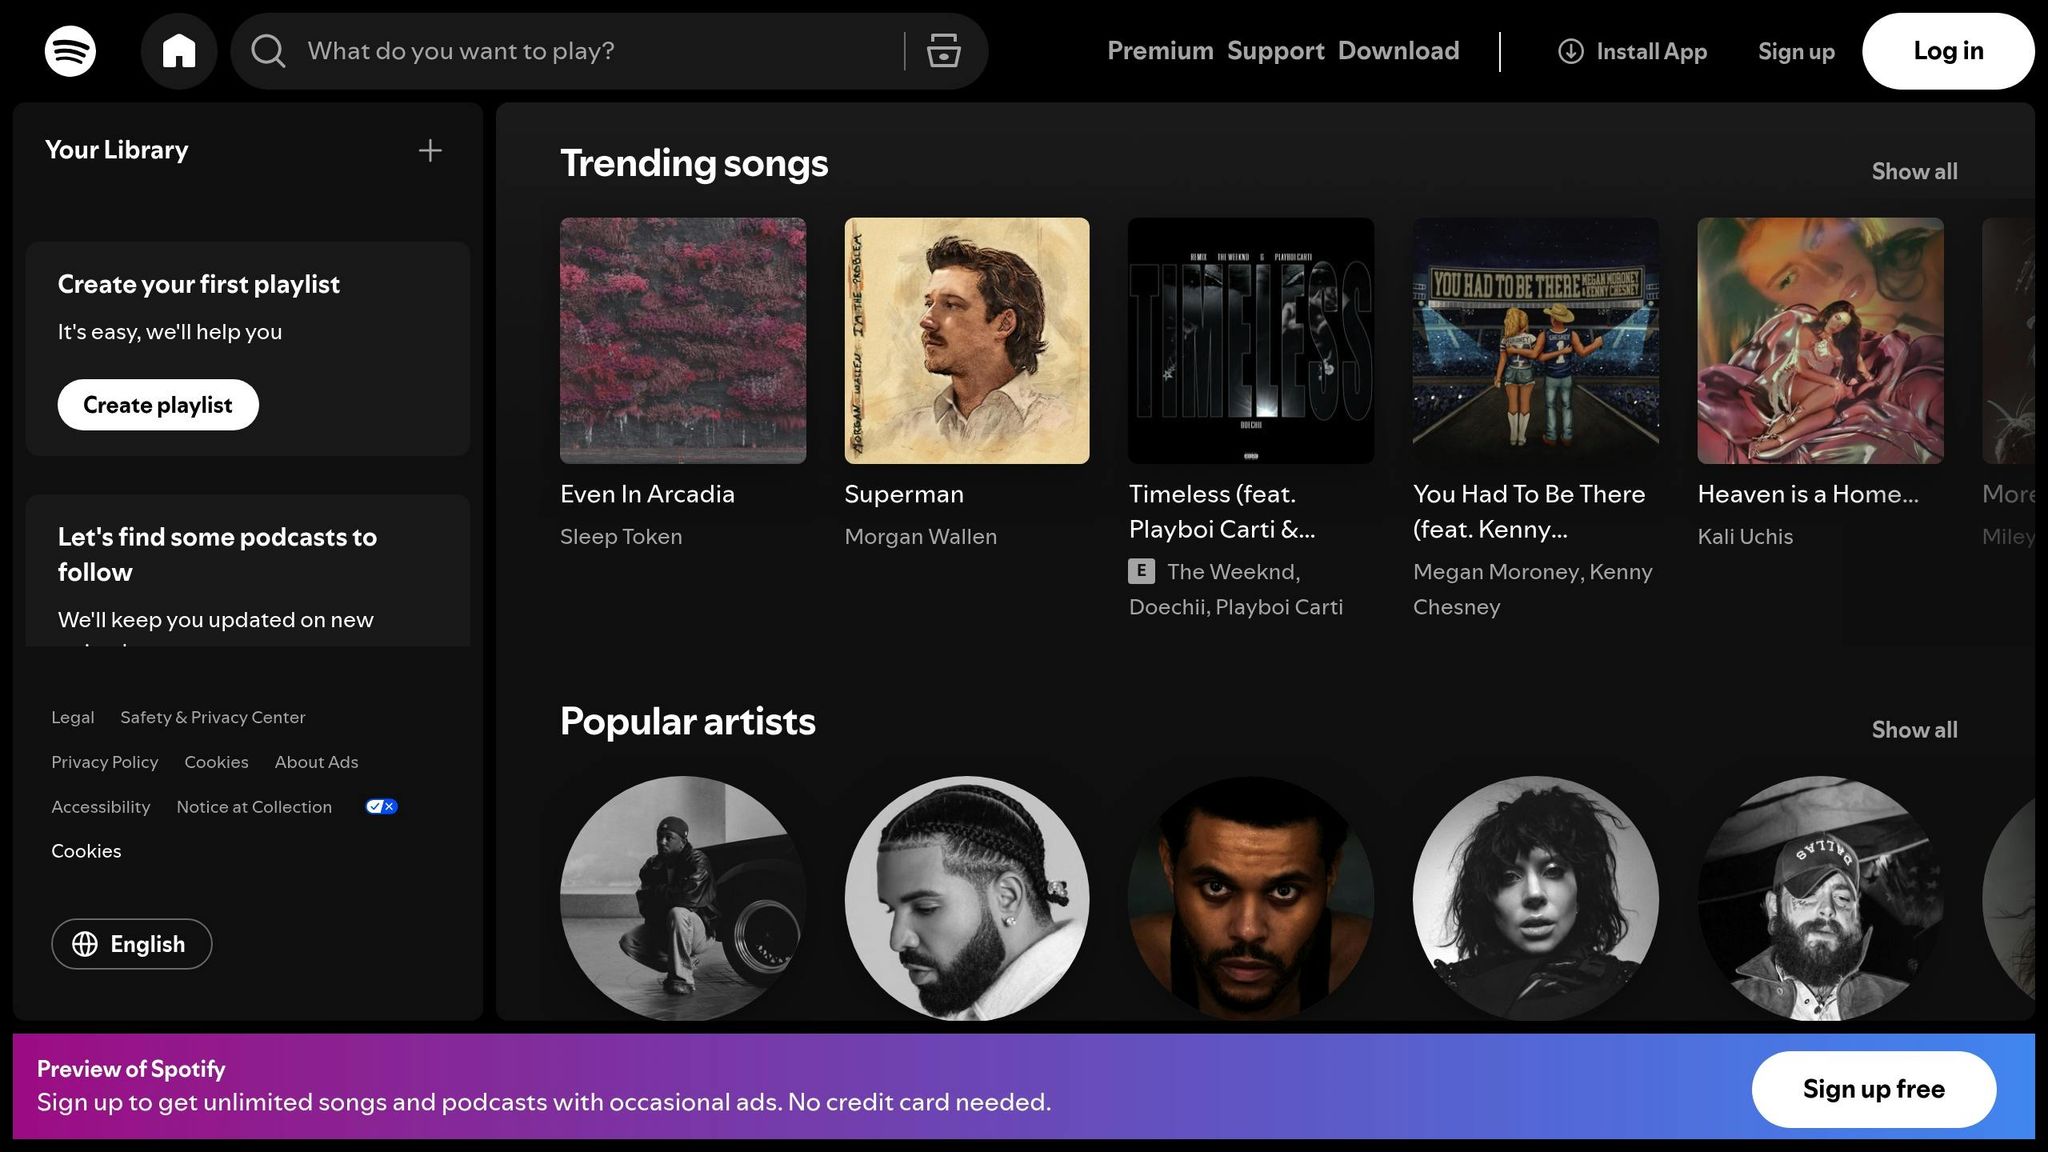Click Sign up in top bar

click(x=1796, y=51)
